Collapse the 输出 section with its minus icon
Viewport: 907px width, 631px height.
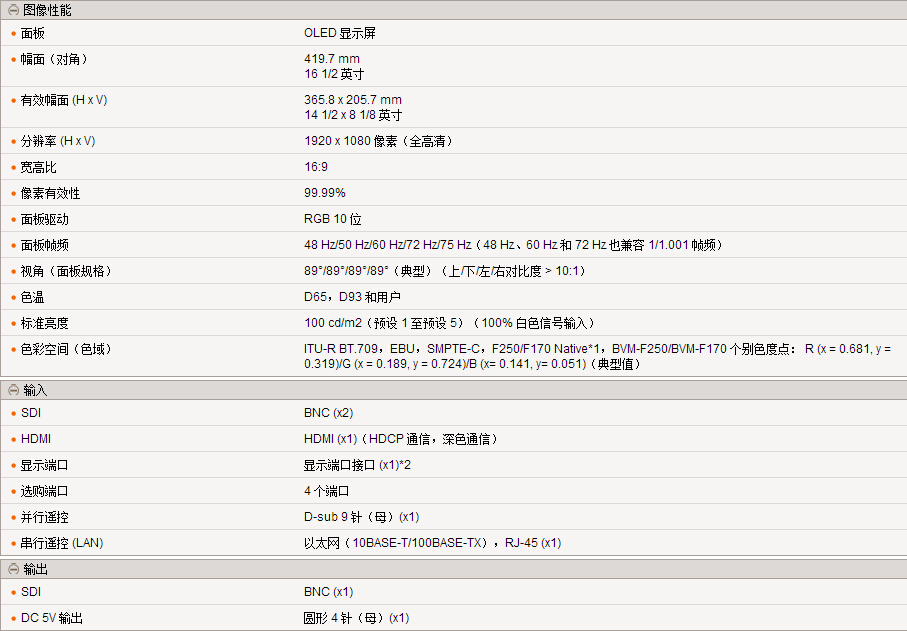[x=13, y=569]
